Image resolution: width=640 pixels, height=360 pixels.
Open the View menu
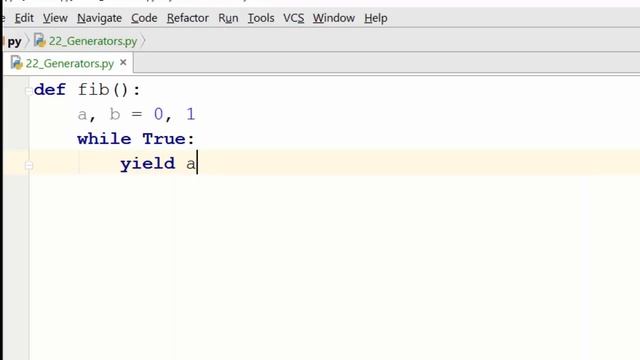(x=55, y=18)
